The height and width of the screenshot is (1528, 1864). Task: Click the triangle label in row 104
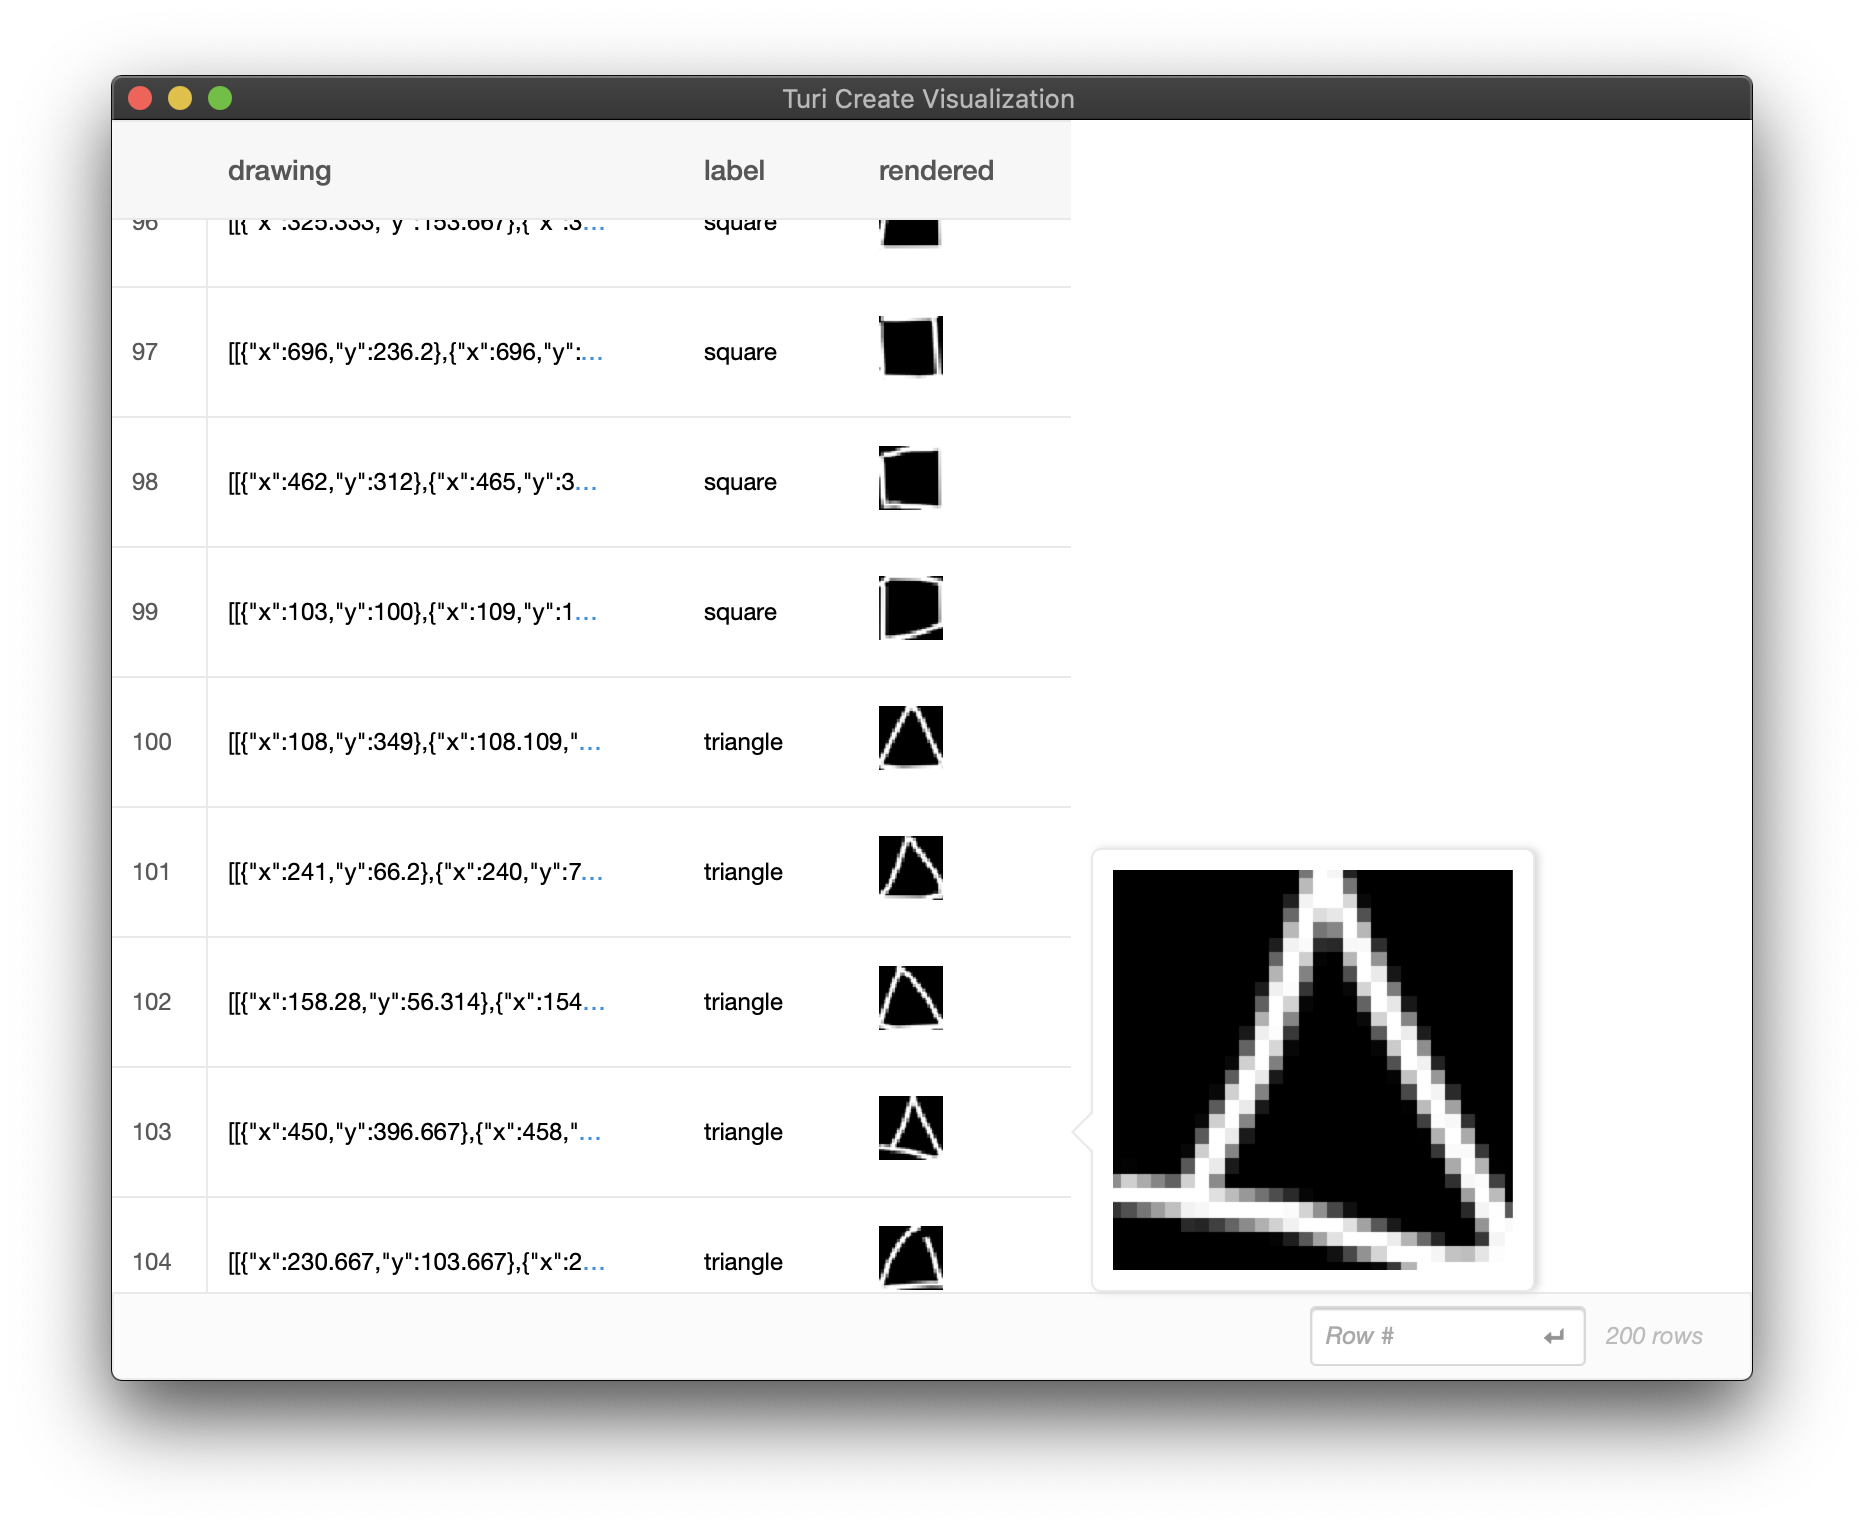click(743, 1263)
